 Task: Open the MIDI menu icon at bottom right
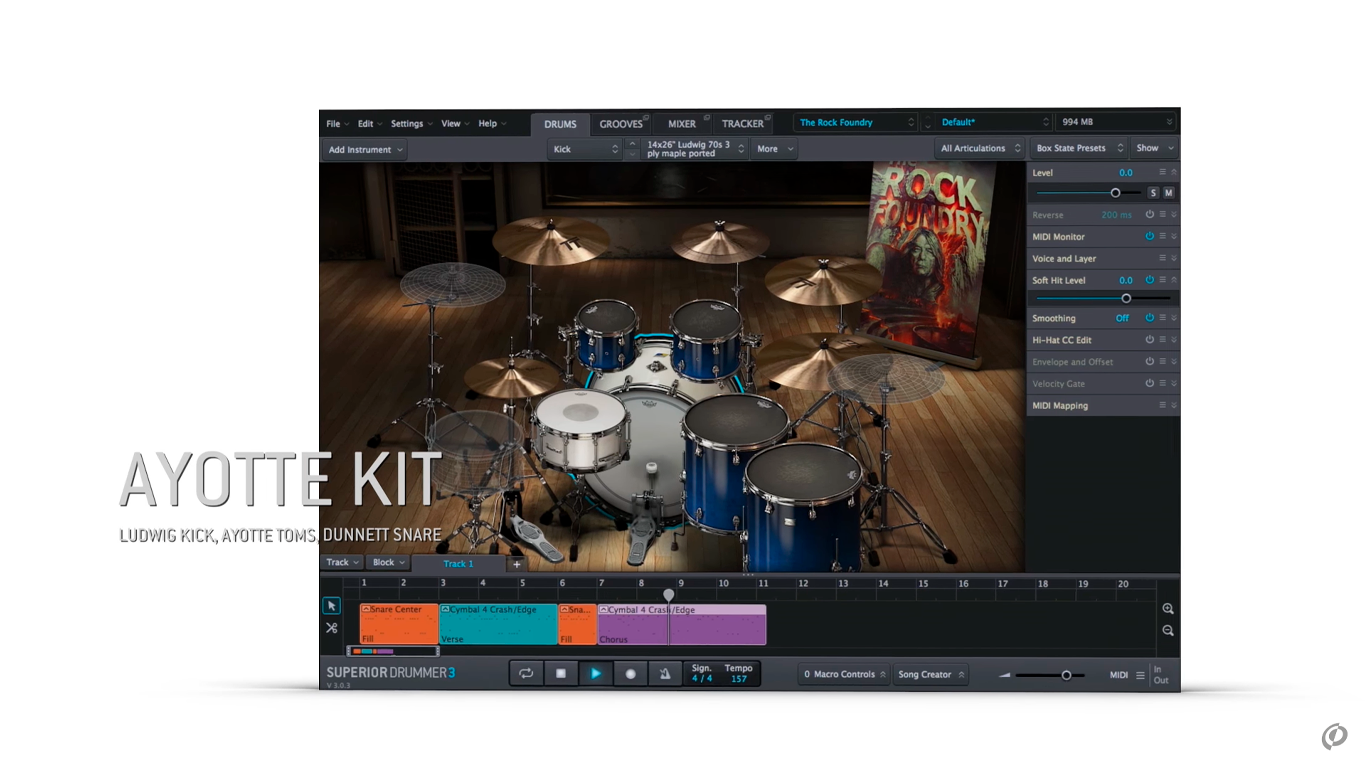(1140, 675)
